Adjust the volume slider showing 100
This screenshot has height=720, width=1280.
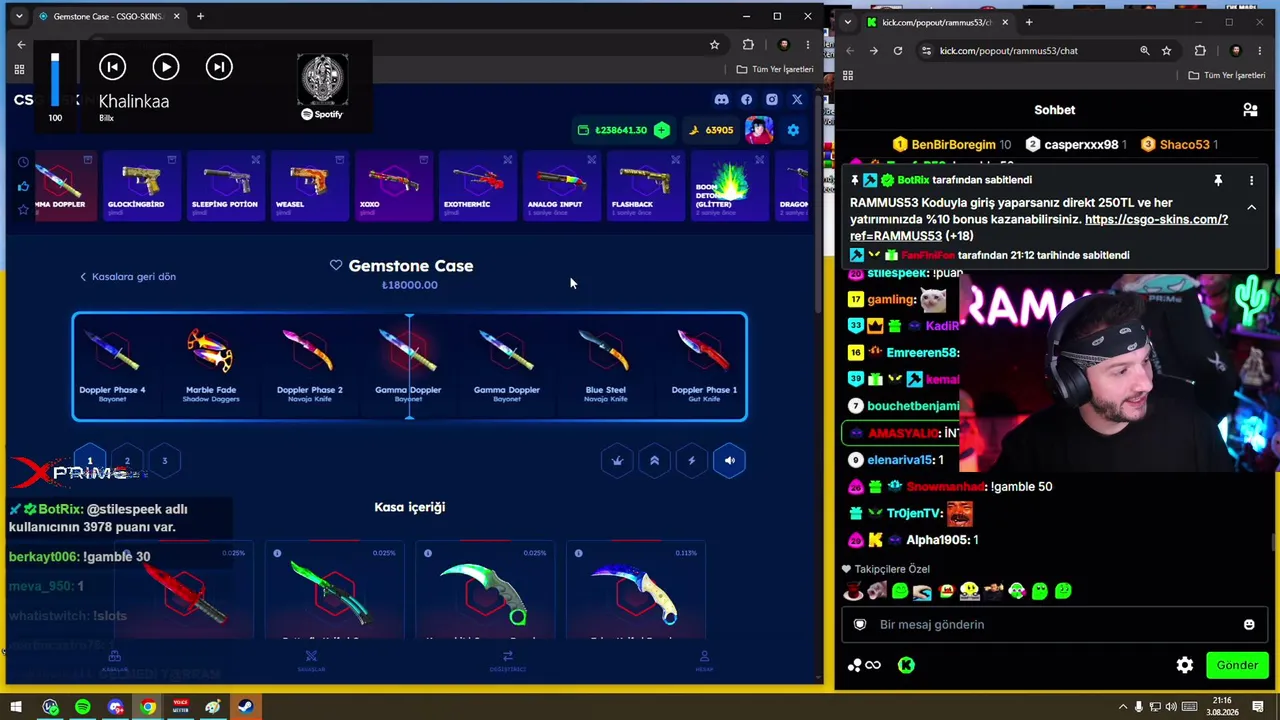click(x=55, y=80)
